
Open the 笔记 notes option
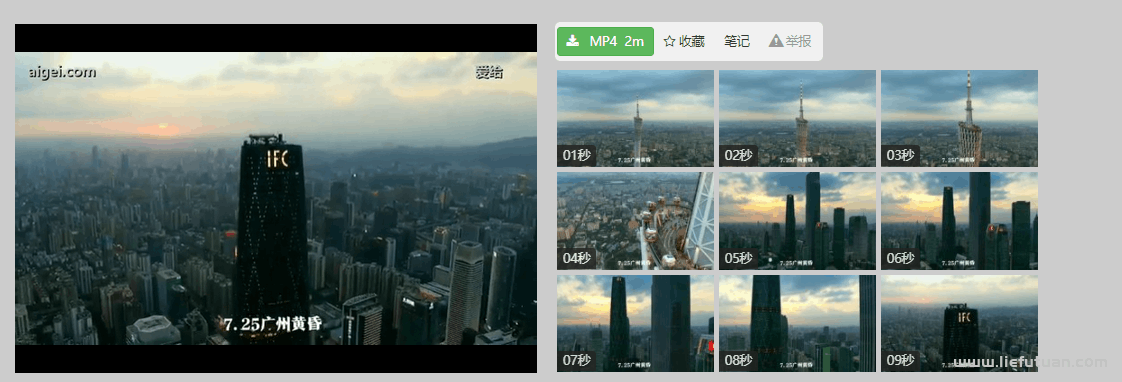pos(737,41)
